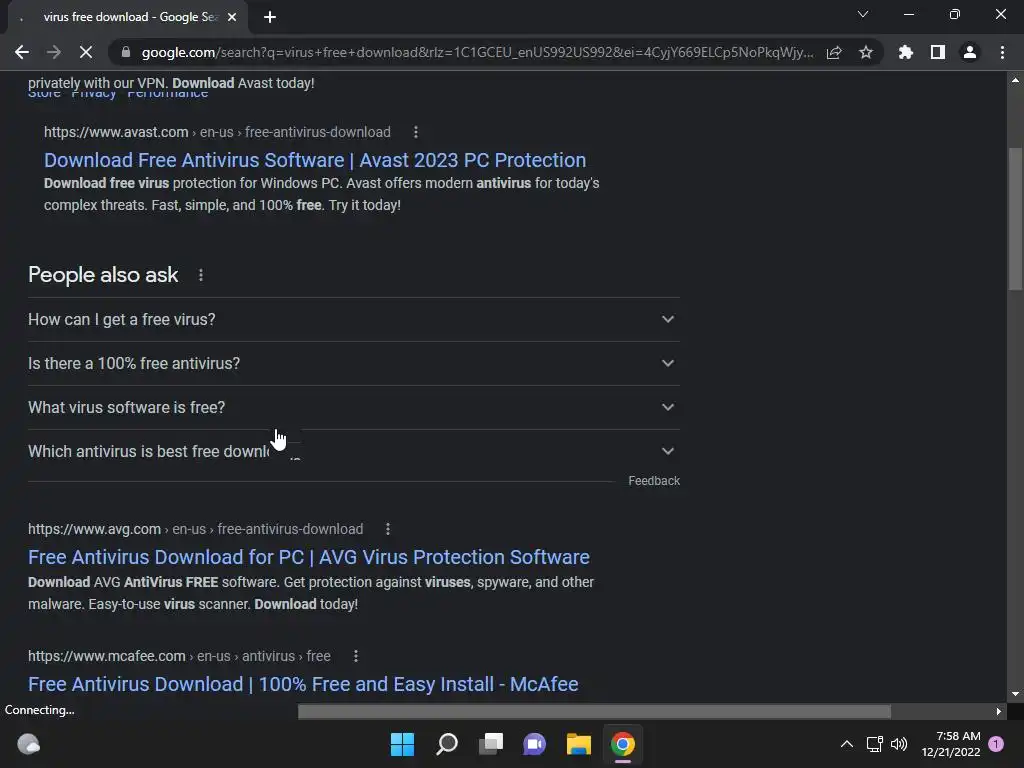1024x768 pixels.
Task: Open the Windows Start menu
Action: point(402,744)
